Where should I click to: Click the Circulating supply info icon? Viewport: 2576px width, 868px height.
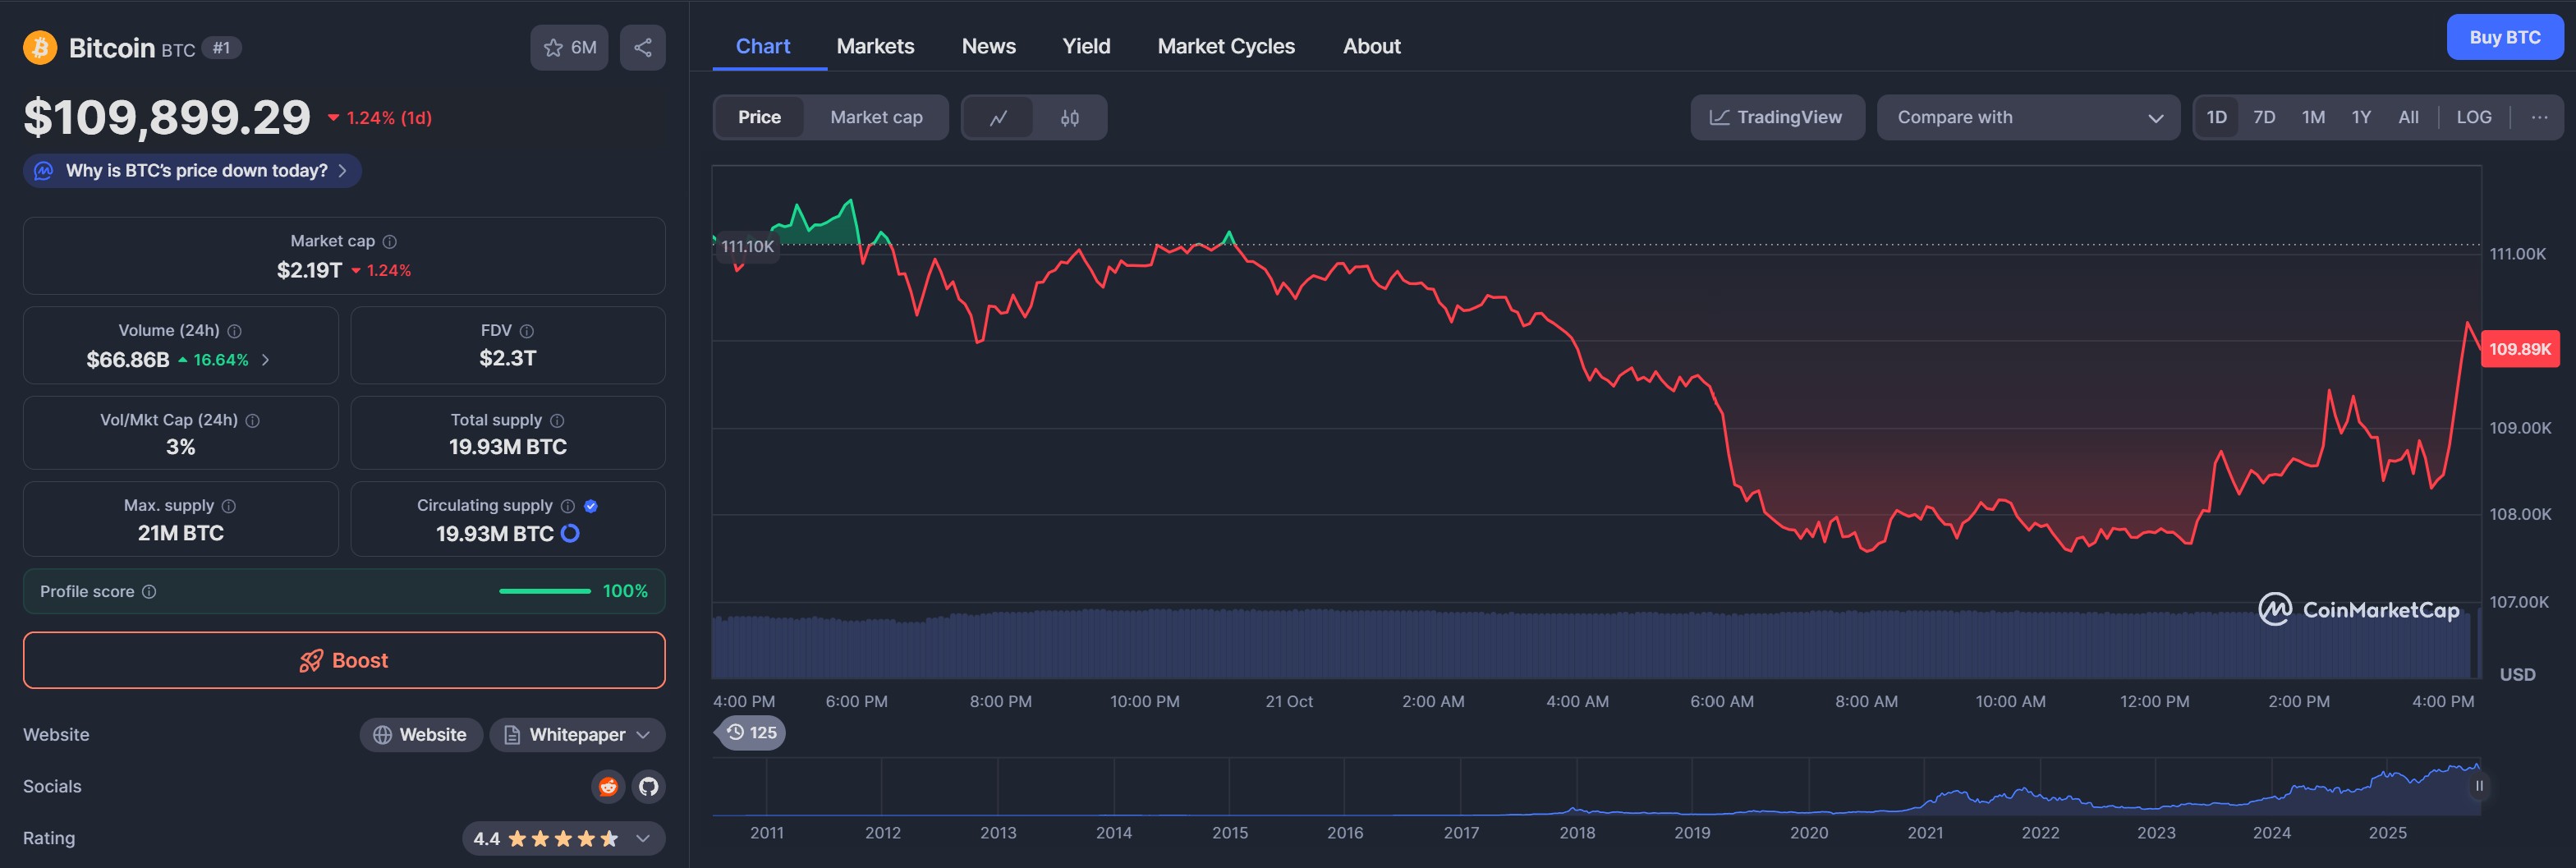coord(568,506)
